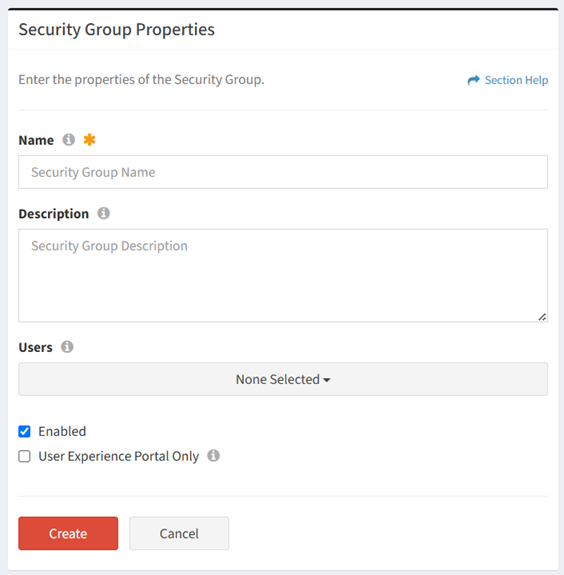The width and height of the screenshot is (564, 575).
Task: Click the Security Group Properties heading
Action: 117,30
